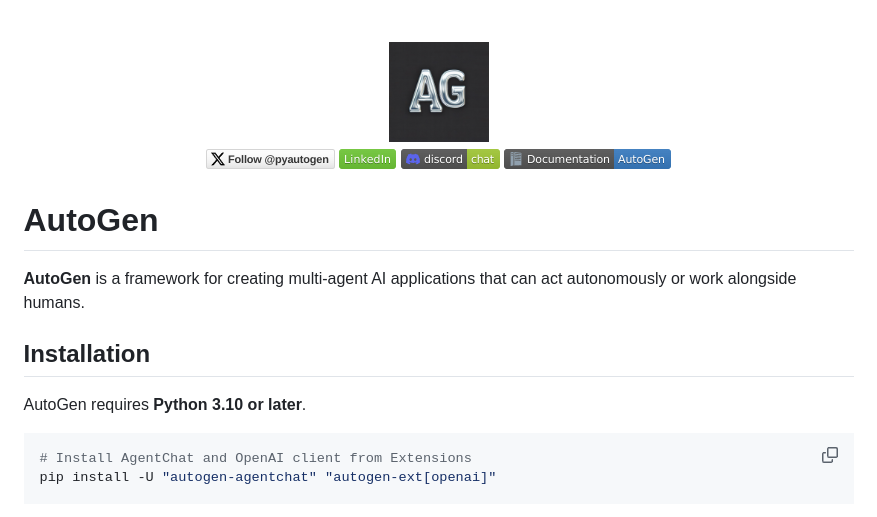Click the blue AutoGen badge segment
Viewport: 877px width, 517px height.
[x=641, y=159]
